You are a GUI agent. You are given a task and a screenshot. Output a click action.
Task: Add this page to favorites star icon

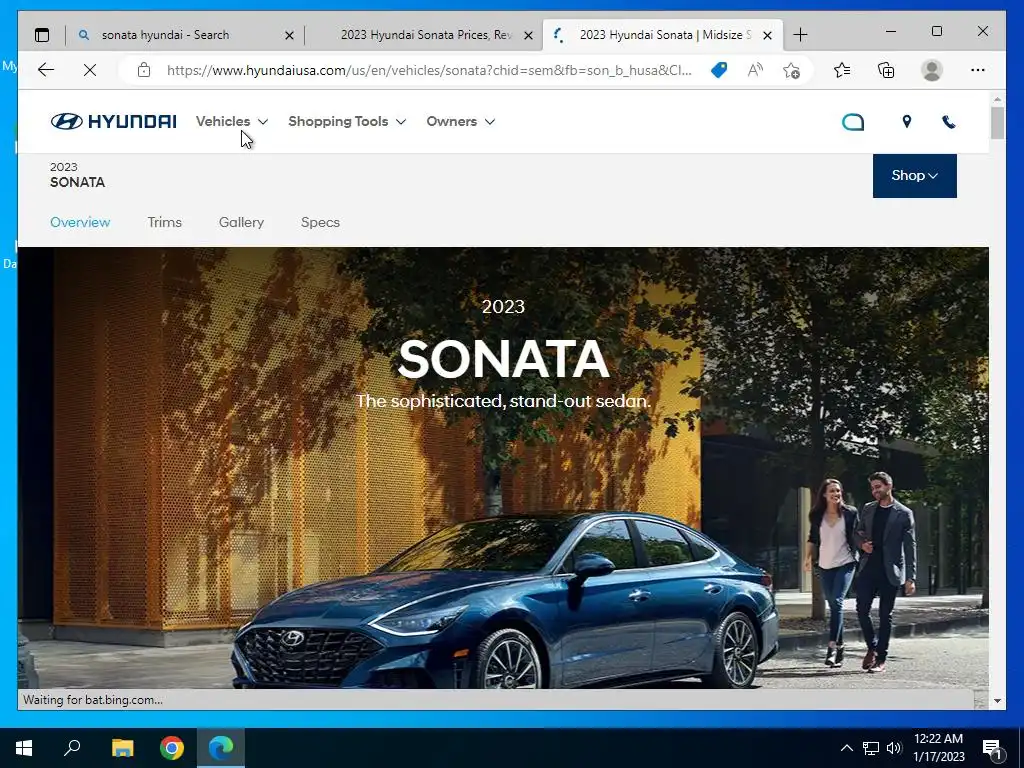[x=791, y=70]
